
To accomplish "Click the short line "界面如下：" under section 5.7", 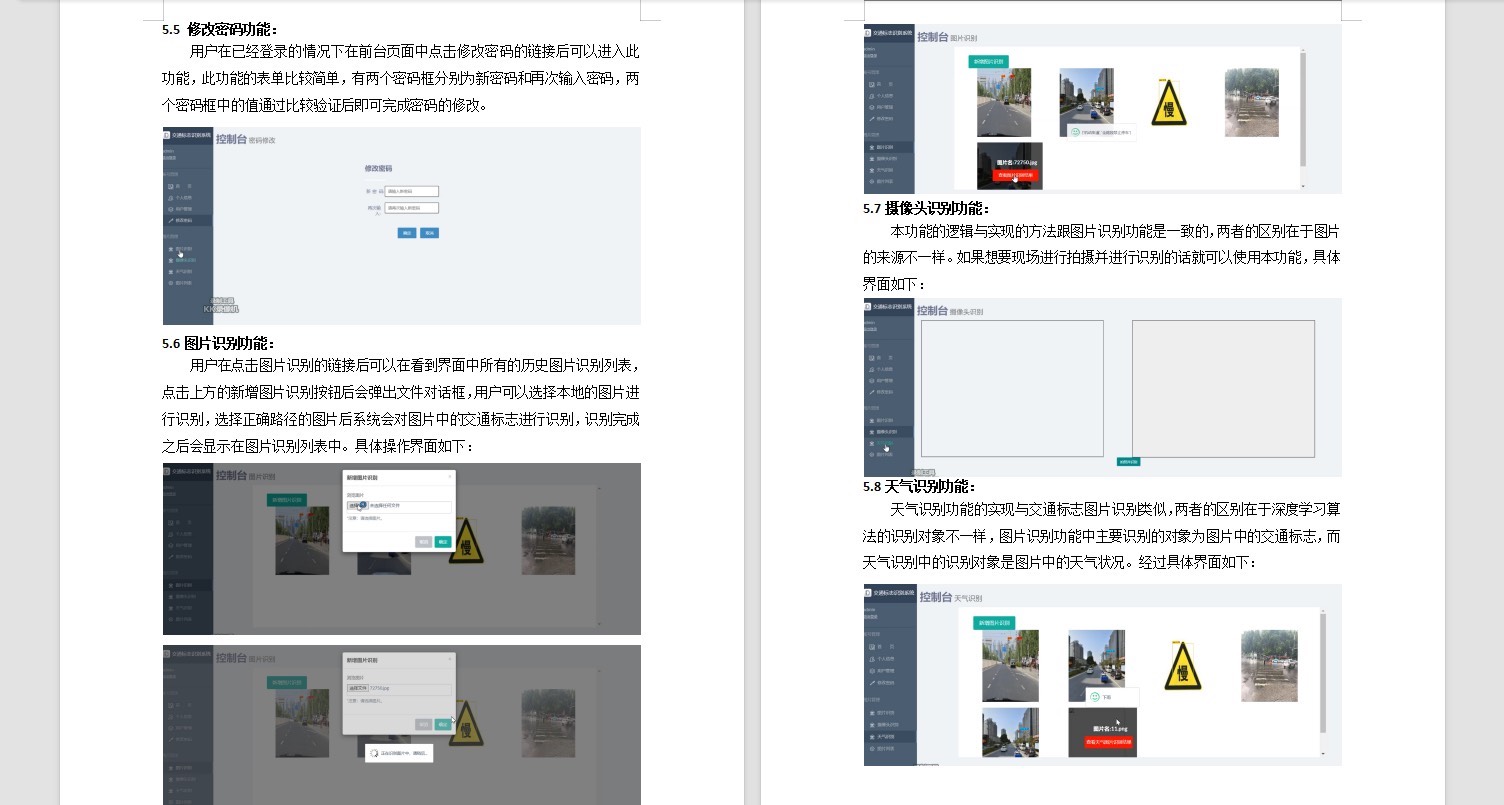I will (895, 284).
